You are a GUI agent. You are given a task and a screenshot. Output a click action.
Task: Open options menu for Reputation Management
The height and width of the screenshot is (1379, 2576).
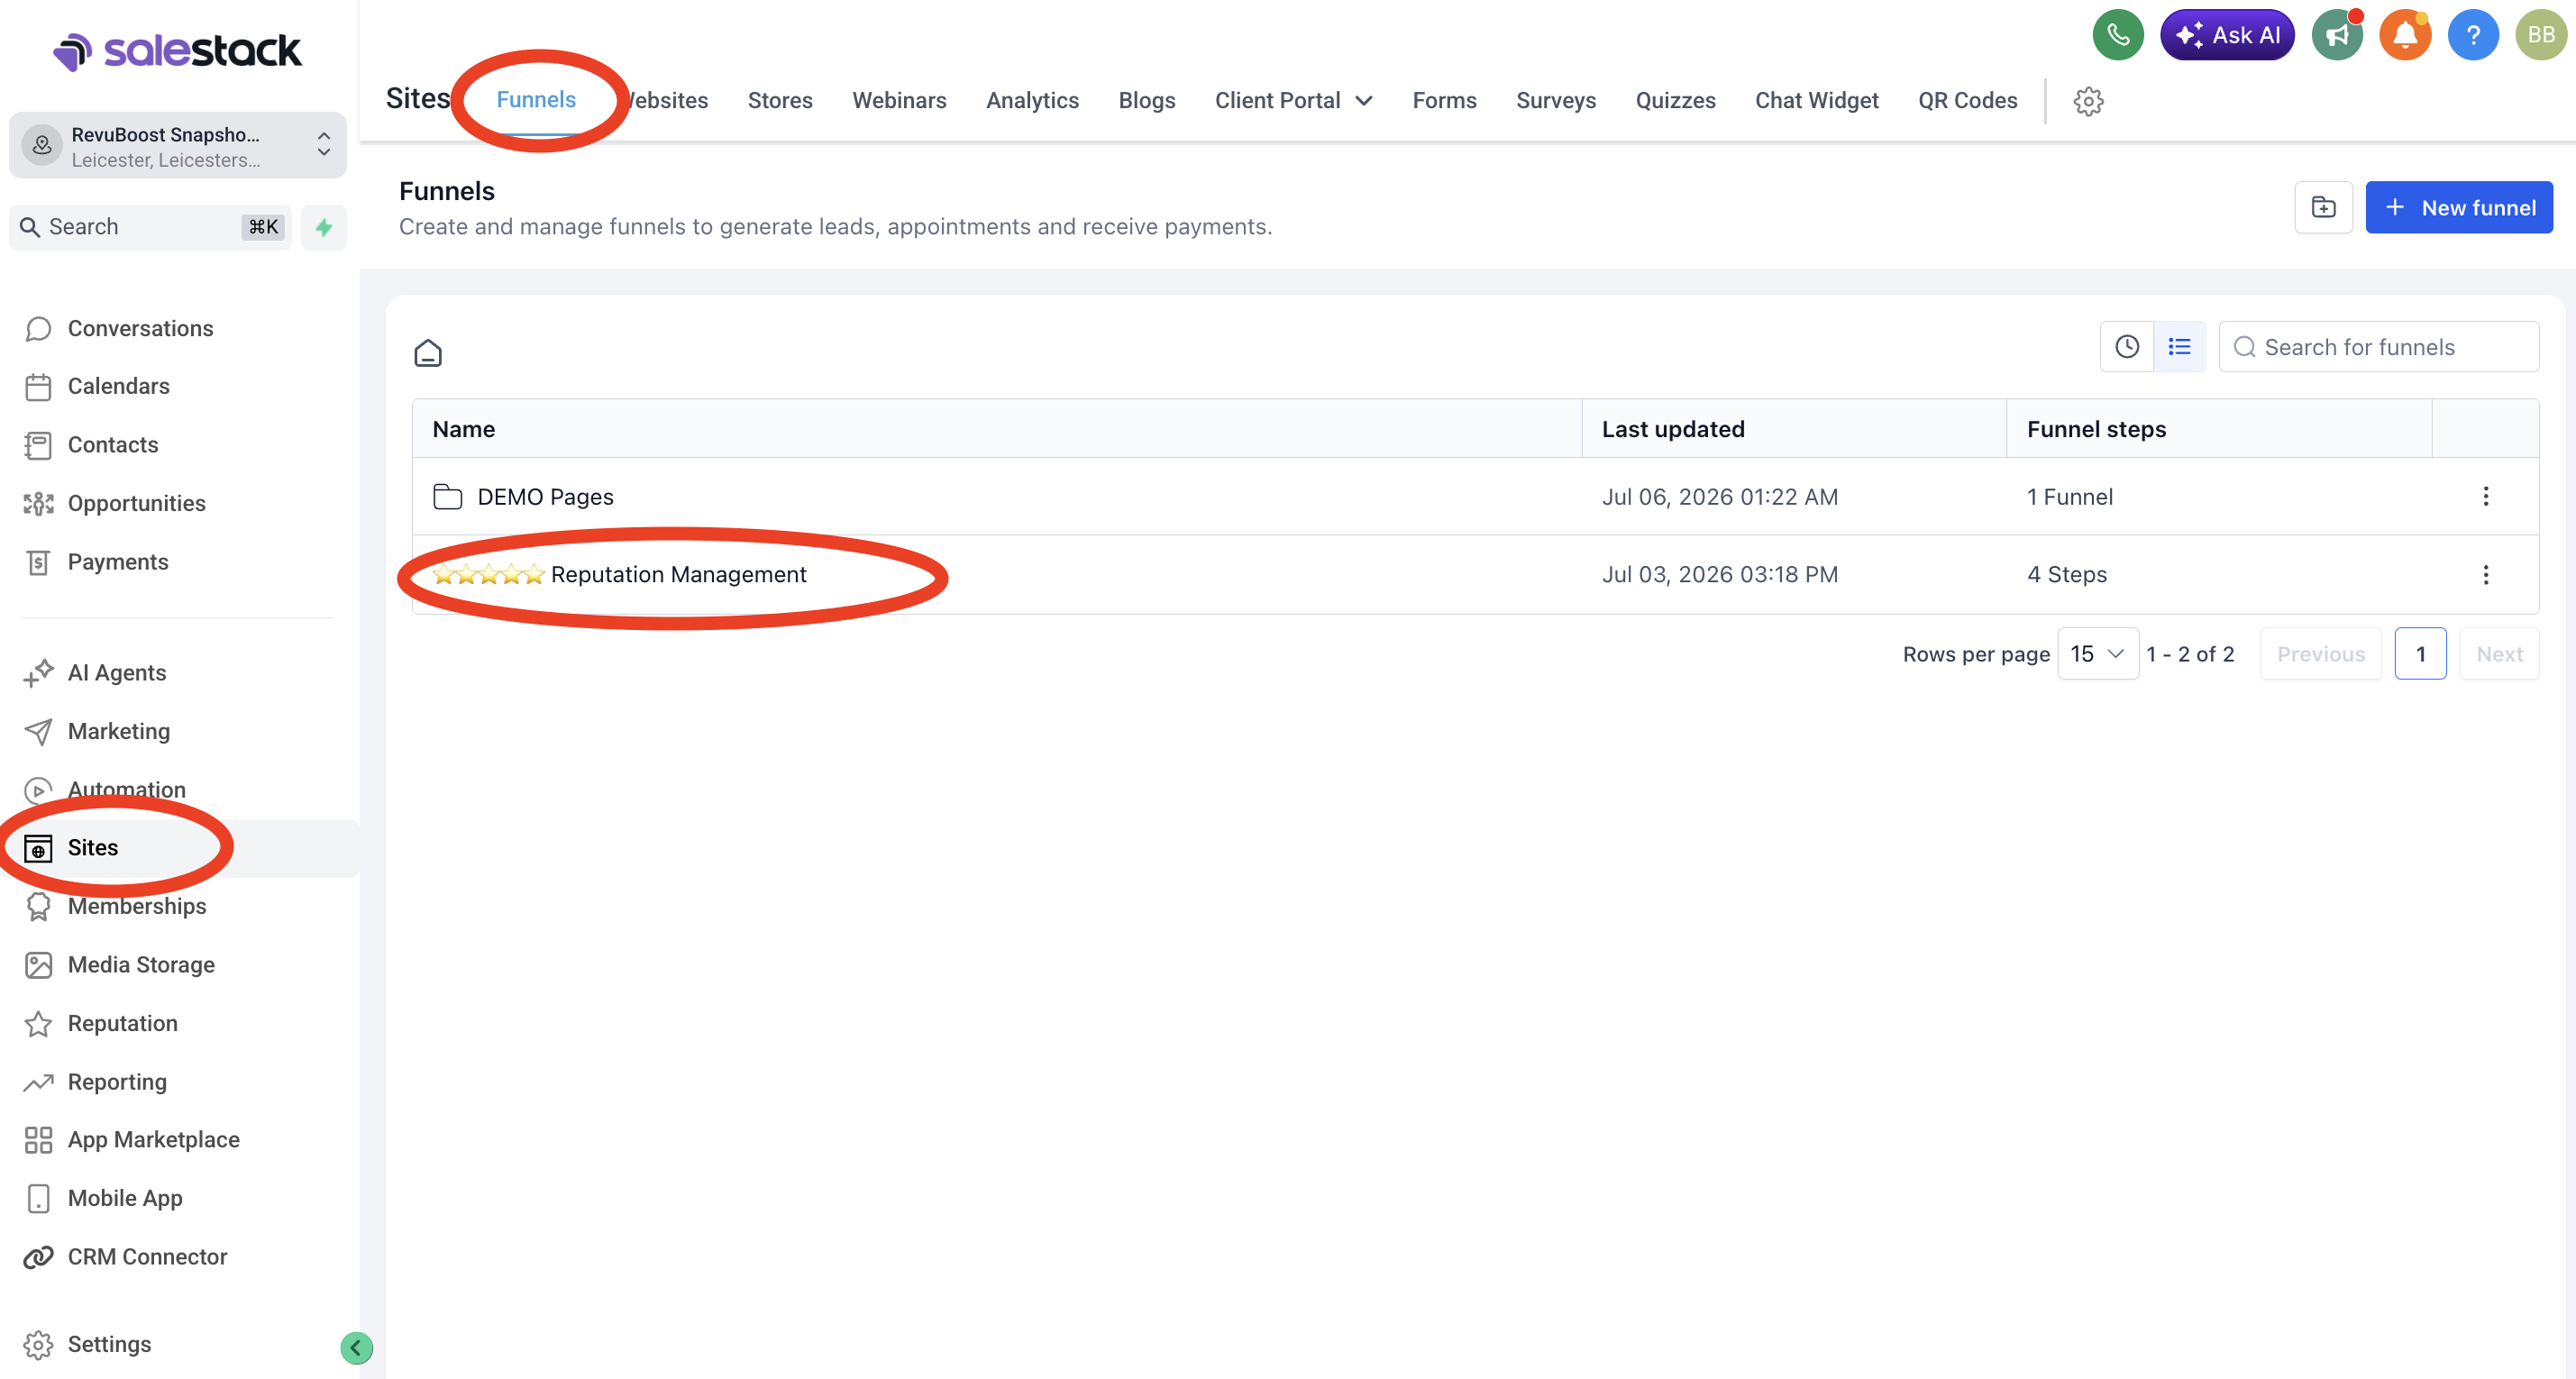click(x=2485, y=574)
